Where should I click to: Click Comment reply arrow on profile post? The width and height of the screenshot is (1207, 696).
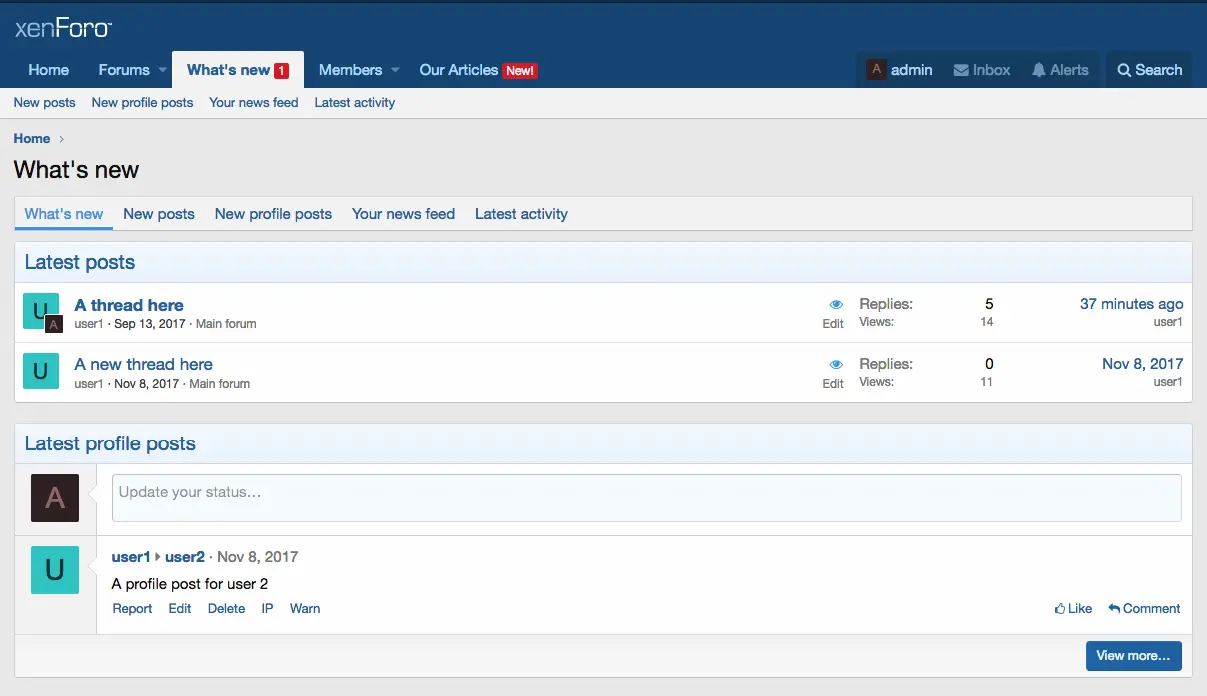click(x=1114, y=608)
